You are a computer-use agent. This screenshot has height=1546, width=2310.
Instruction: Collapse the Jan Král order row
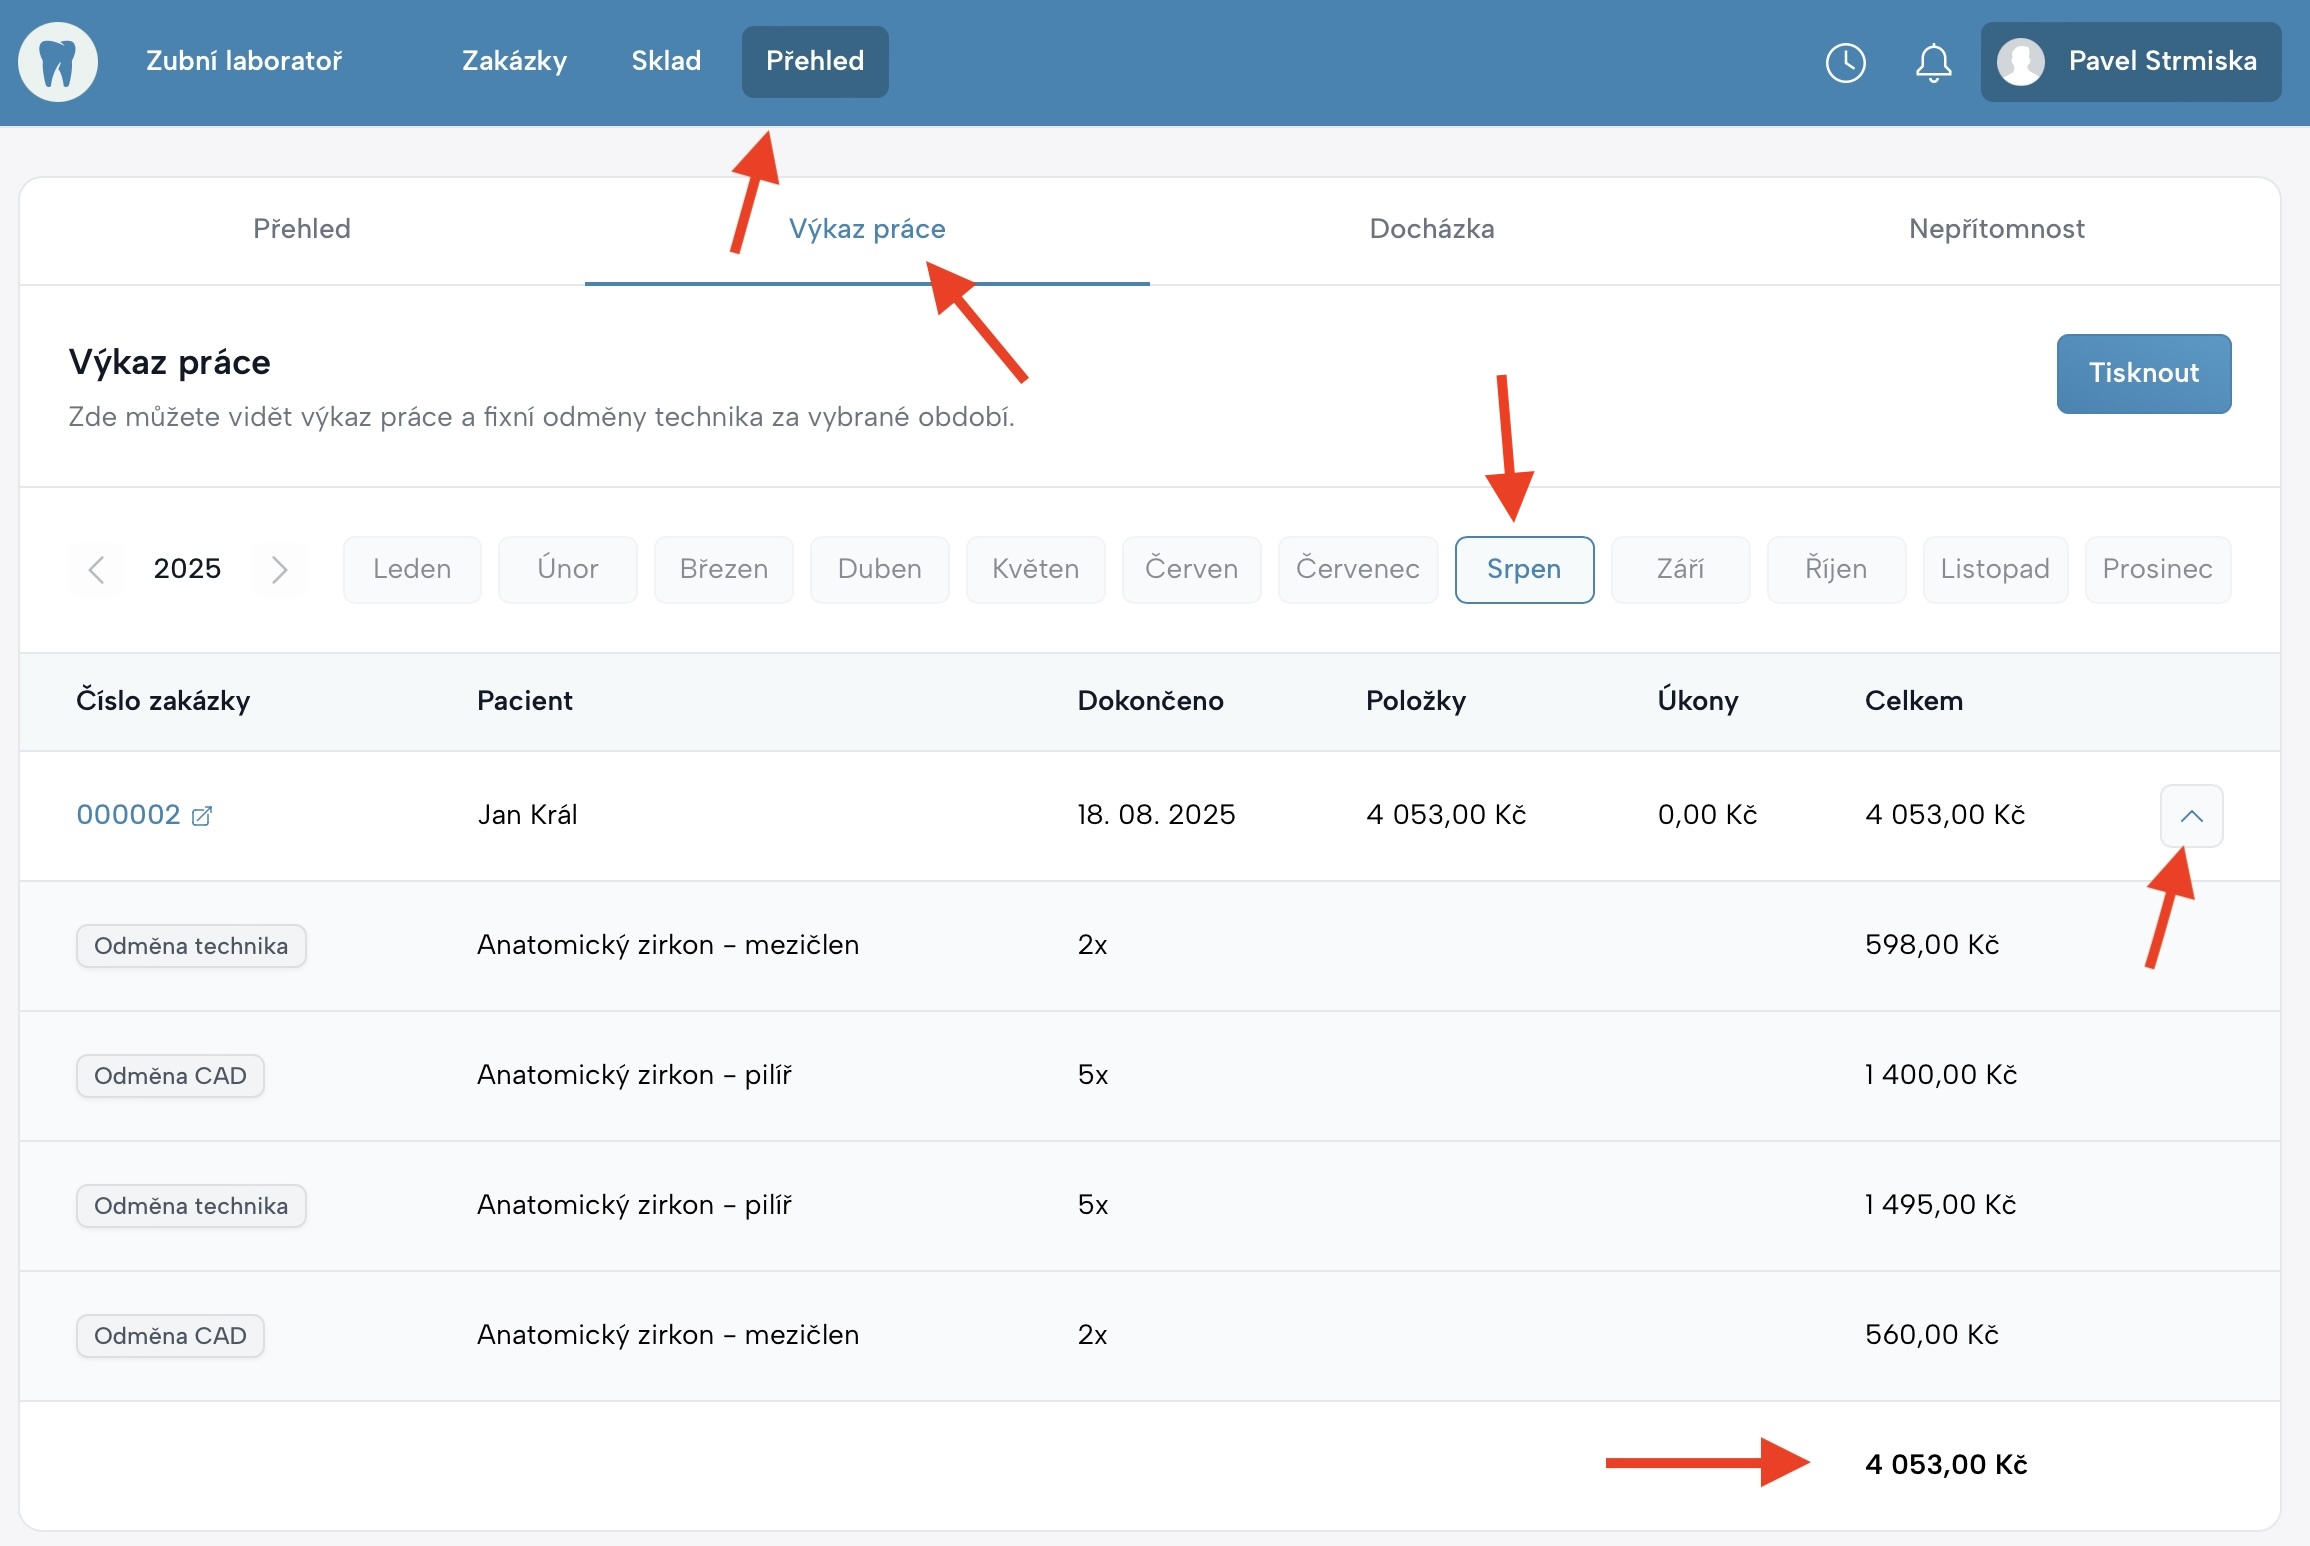(2191, 816)
